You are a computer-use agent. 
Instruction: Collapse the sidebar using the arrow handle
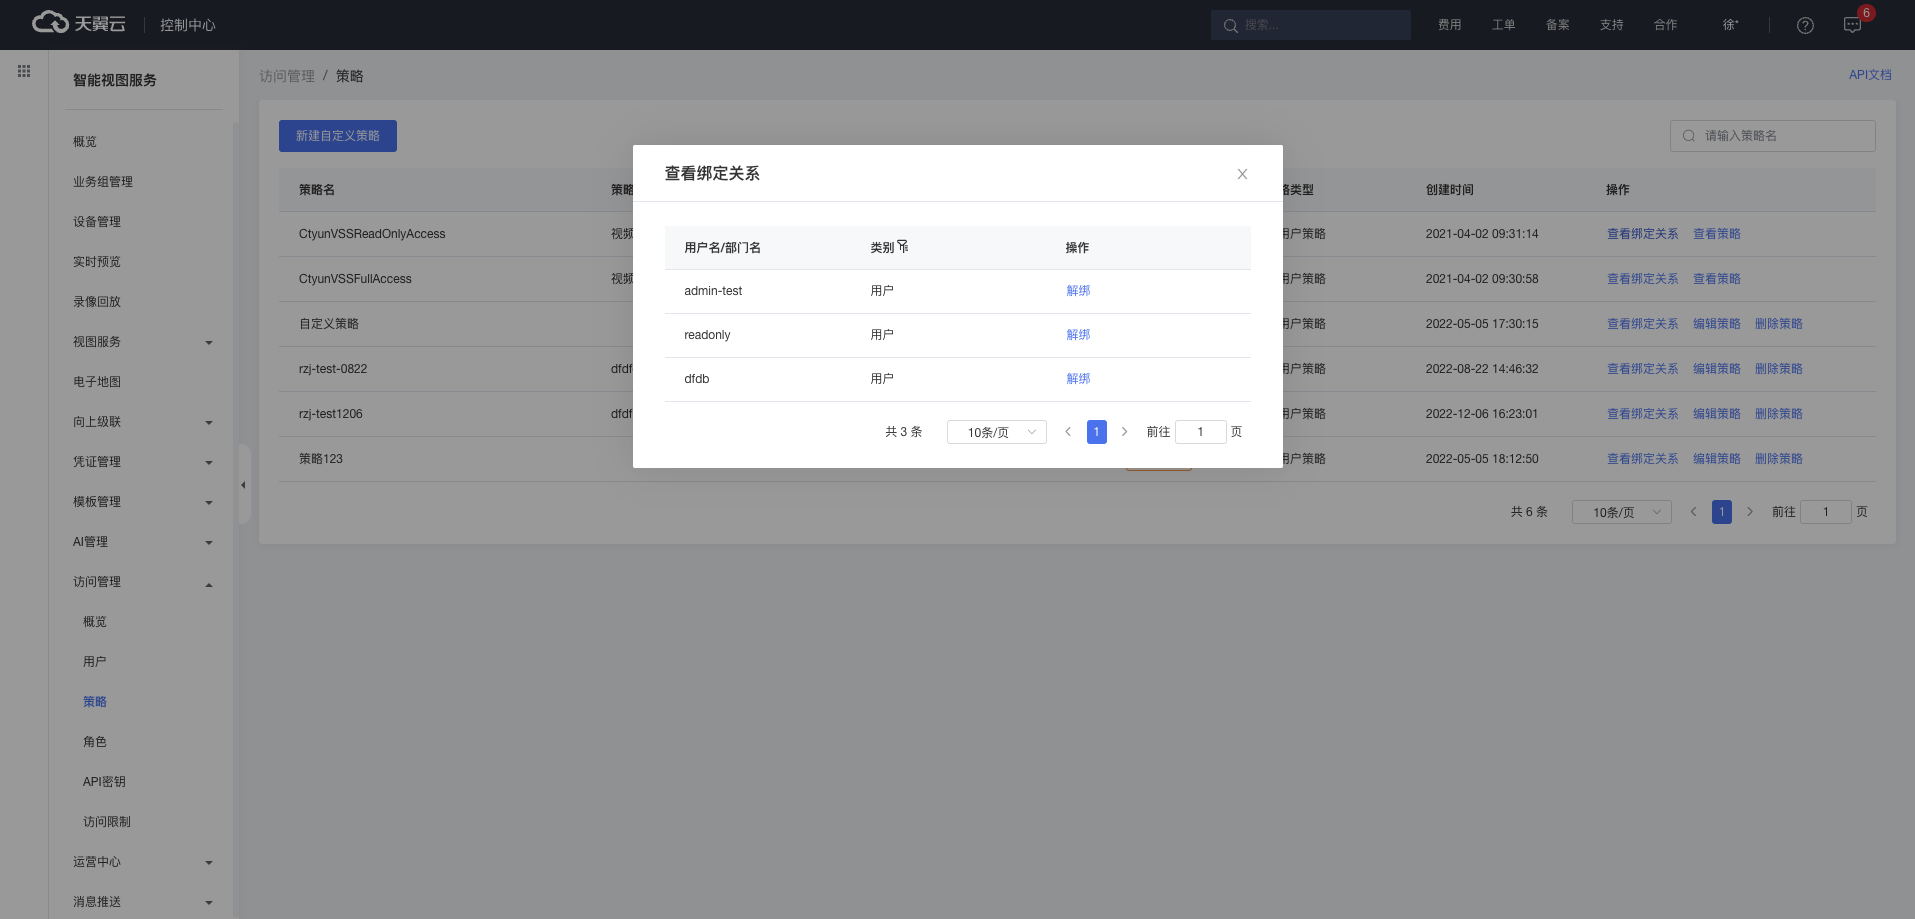point(243,485)
